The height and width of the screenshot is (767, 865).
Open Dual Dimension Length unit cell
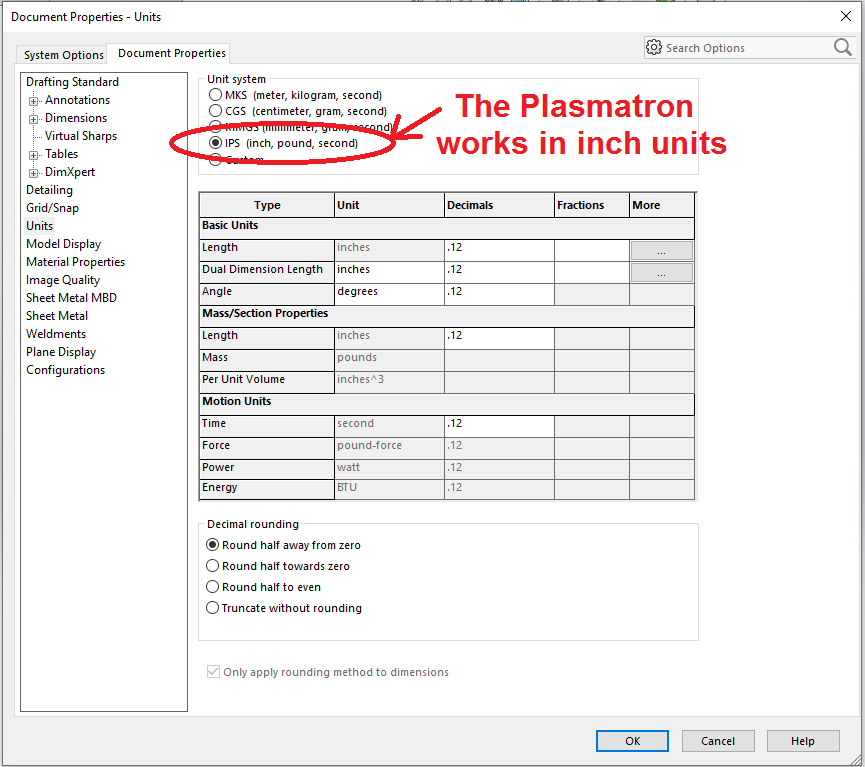point(389,270)
